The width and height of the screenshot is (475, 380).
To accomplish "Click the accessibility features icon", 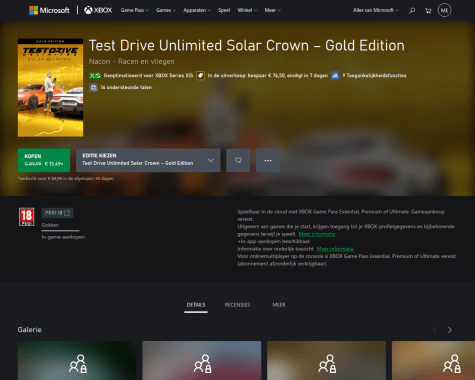I will point(335,76).
